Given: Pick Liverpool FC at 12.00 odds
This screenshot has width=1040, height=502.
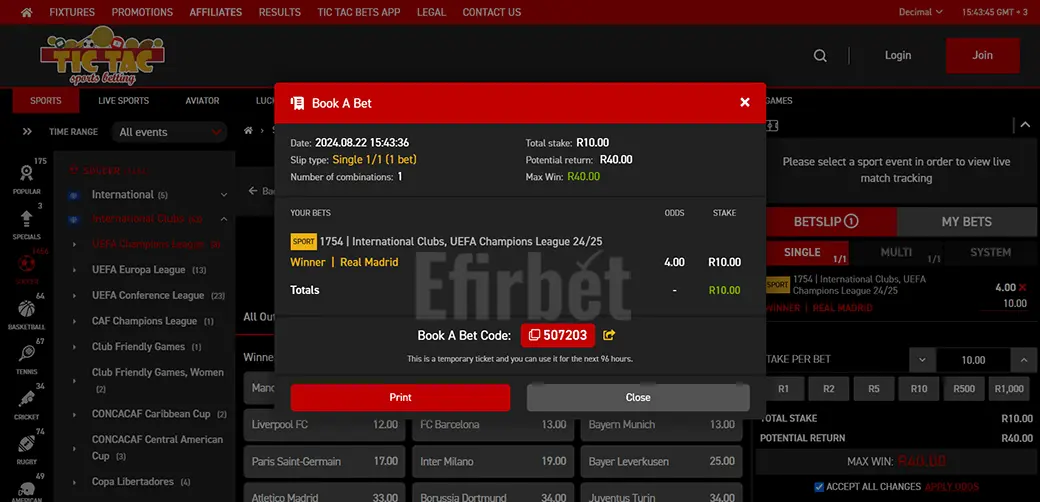Looking at the screenshot, I should pyautogui.click(x=324, y=425).
